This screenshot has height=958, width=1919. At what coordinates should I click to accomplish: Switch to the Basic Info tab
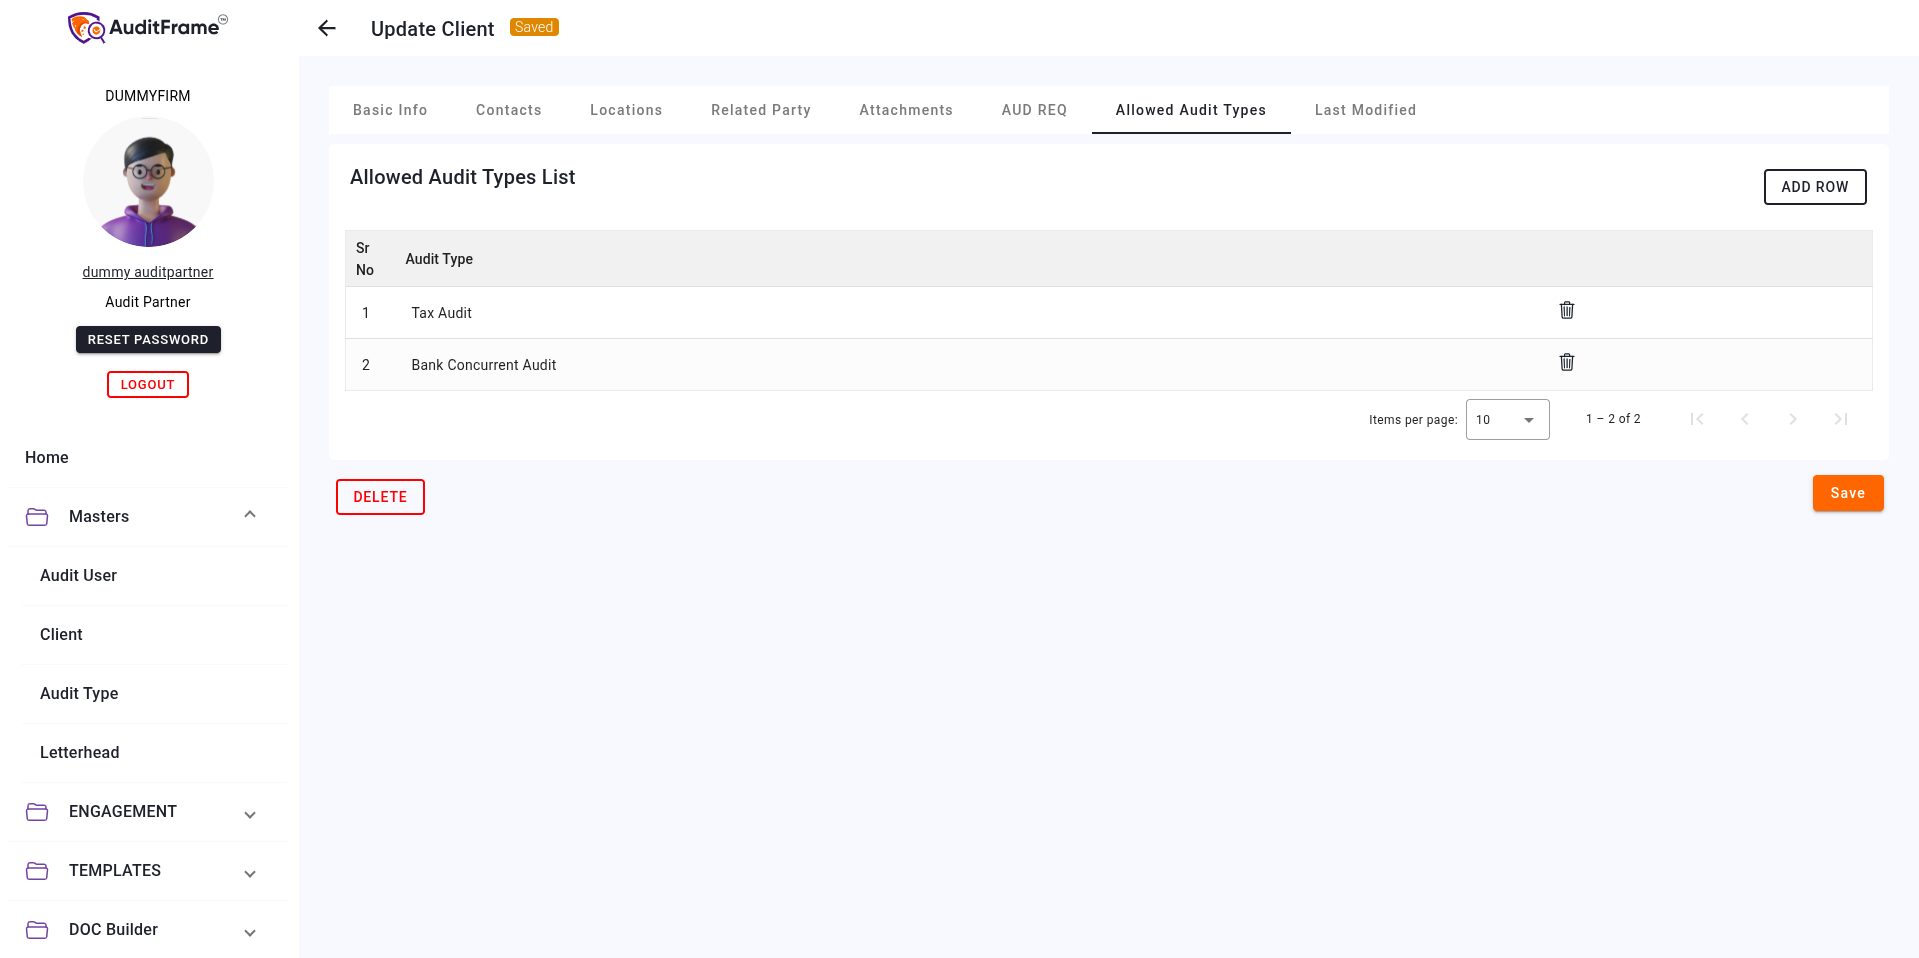click(390, 110)
